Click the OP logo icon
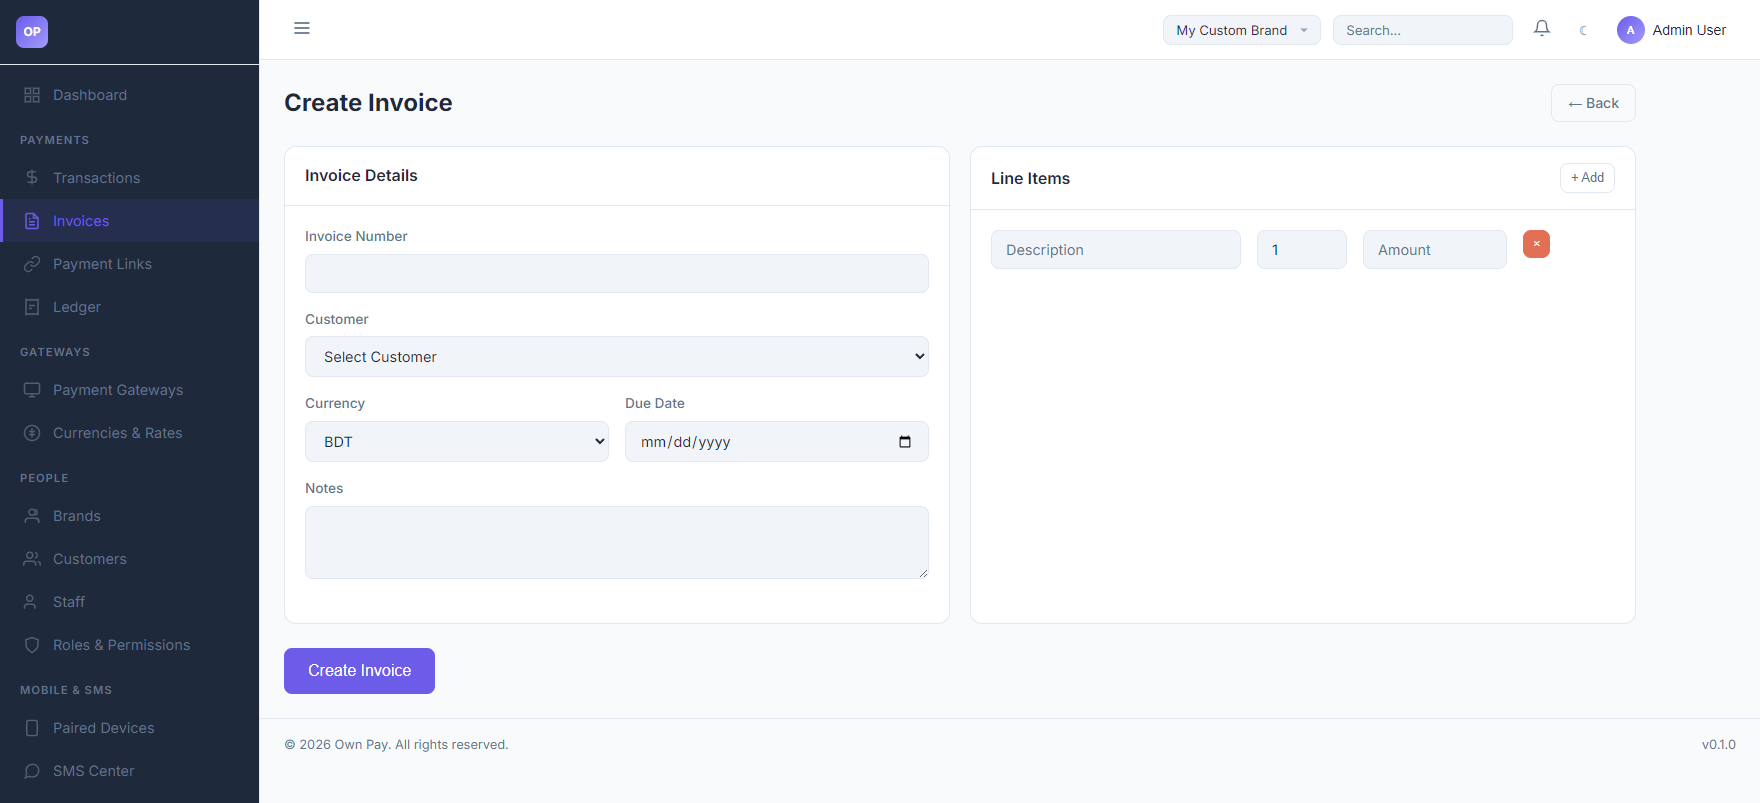 click(32, 32)
